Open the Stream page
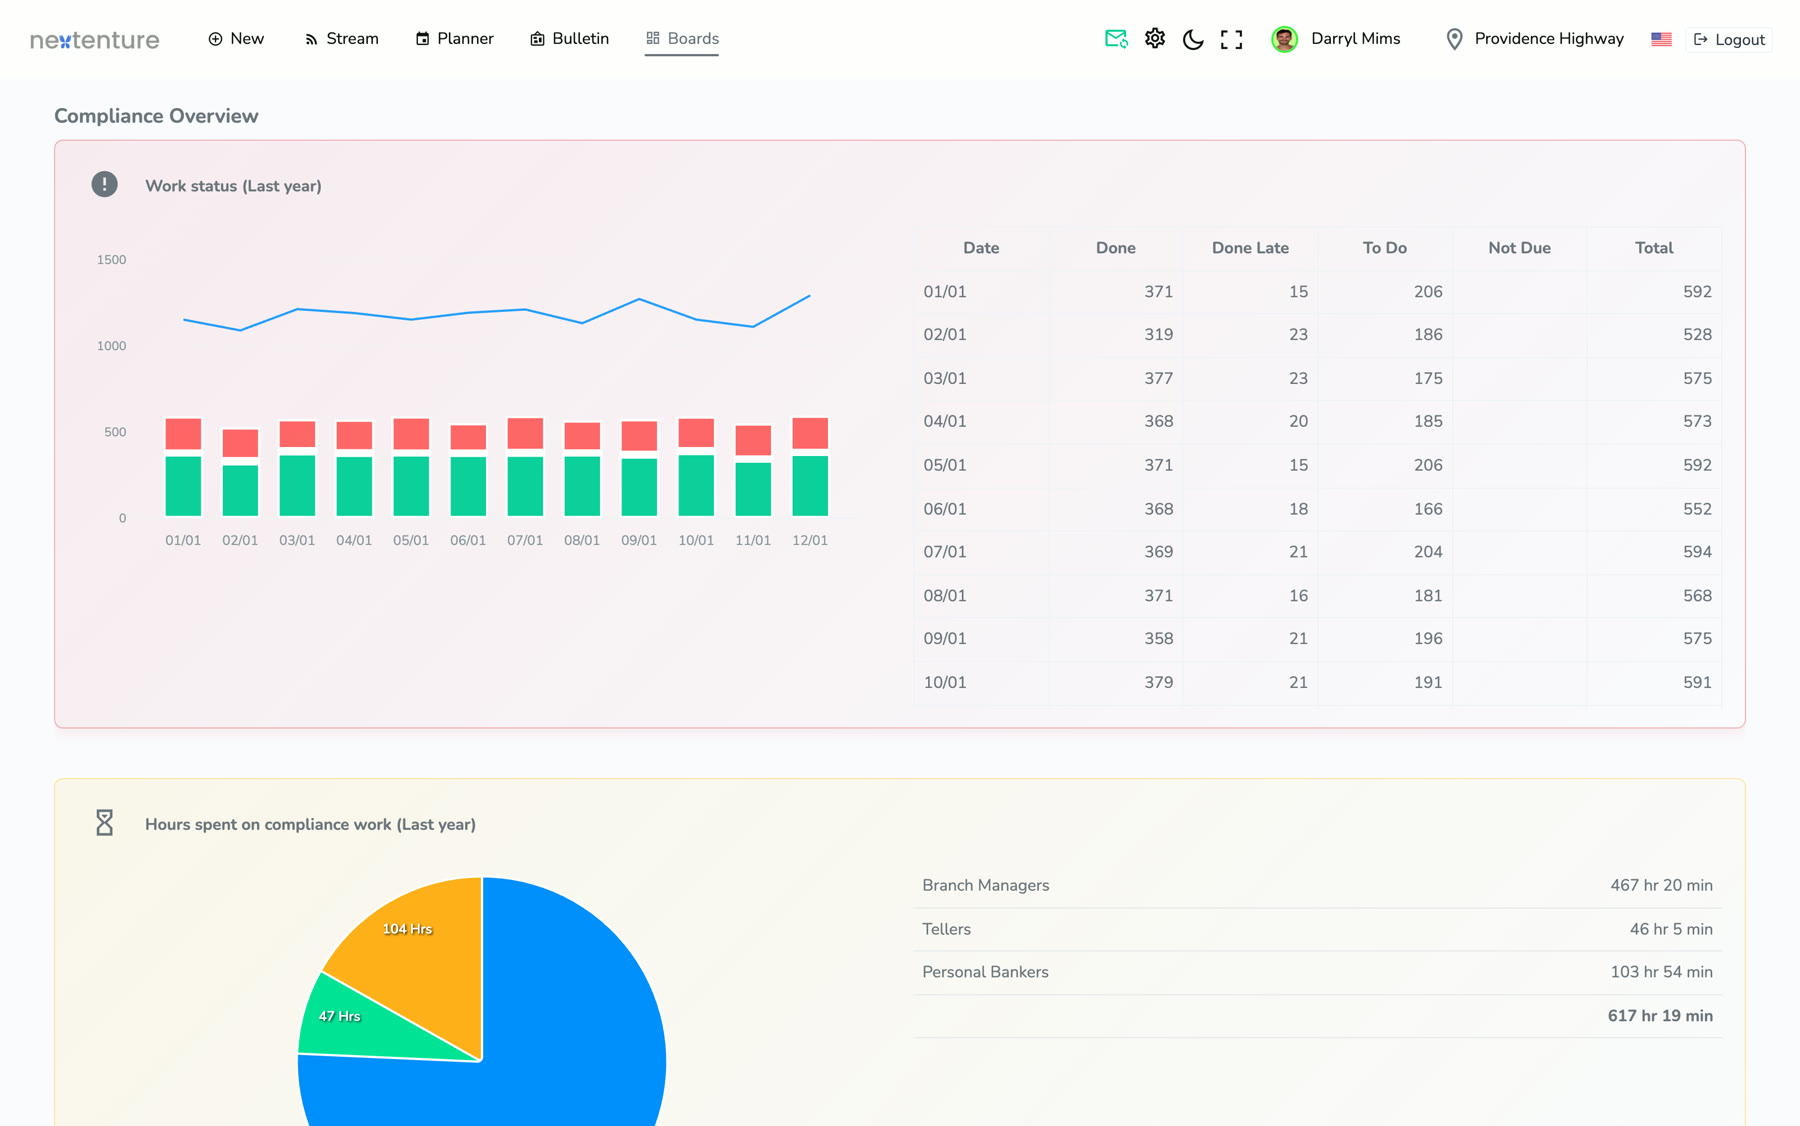Image resolution: width=1800 pixels, height=1126 pixels. [341, 39]
